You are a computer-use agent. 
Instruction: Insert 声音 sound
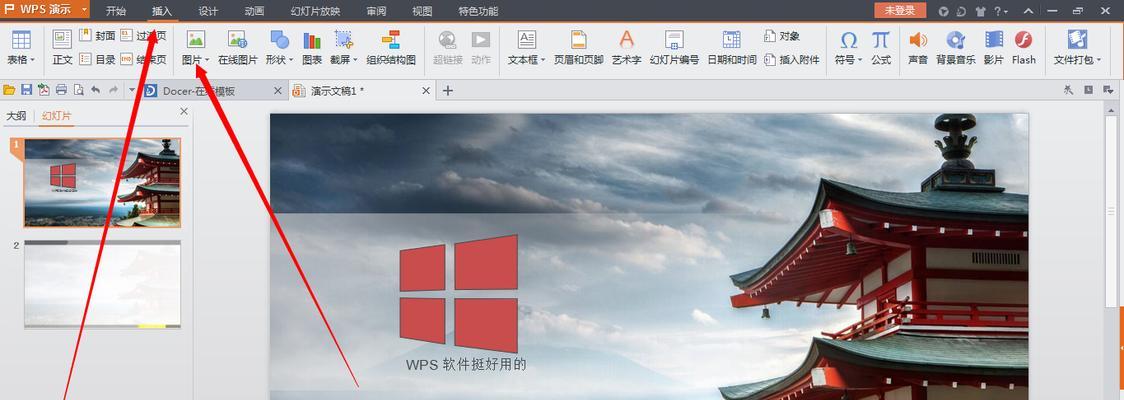pos(918,48)
